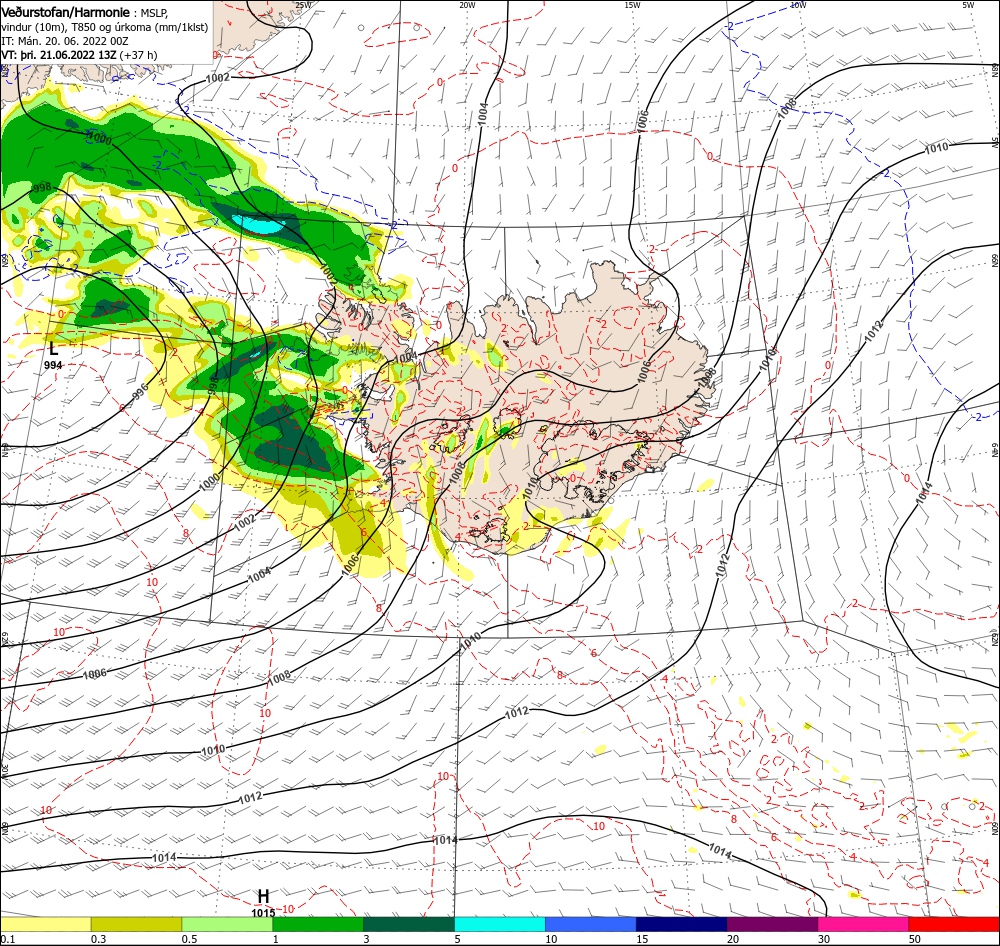Viewport: 1000px width, 946px height.
Task: Click the olive 0.3 precipitation legend swatch
Action: tap(136, 924)
